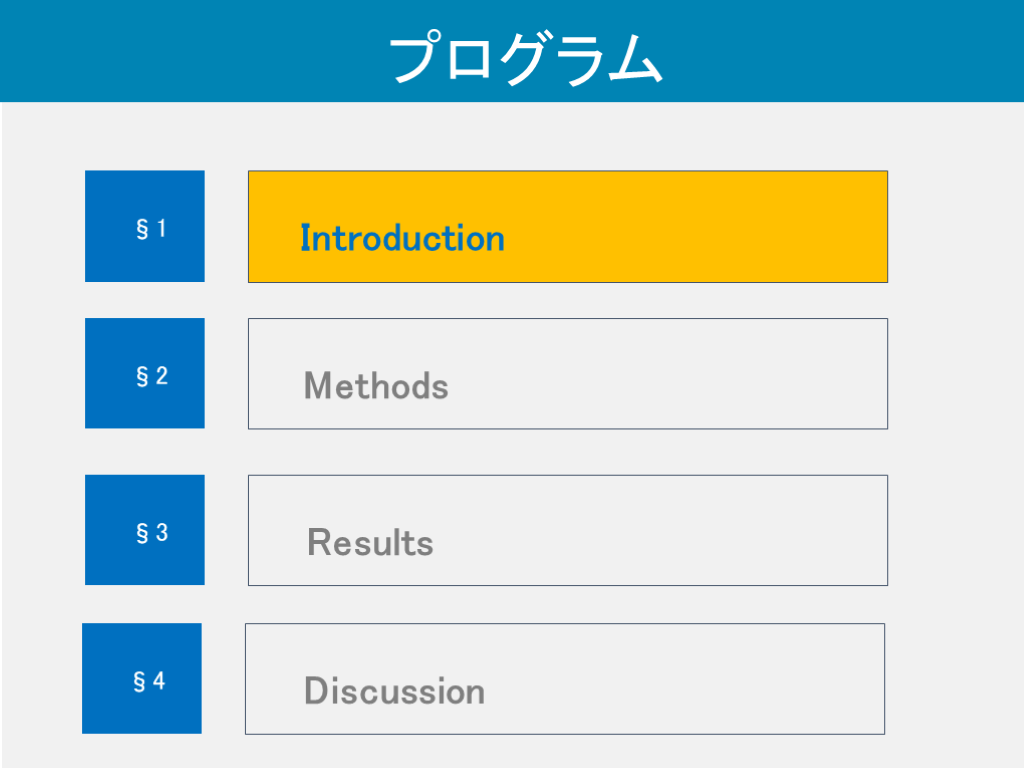Click blank space inside the Results box
The image size is (1024, 768).
pyautogui.click(x=700, y=530)
